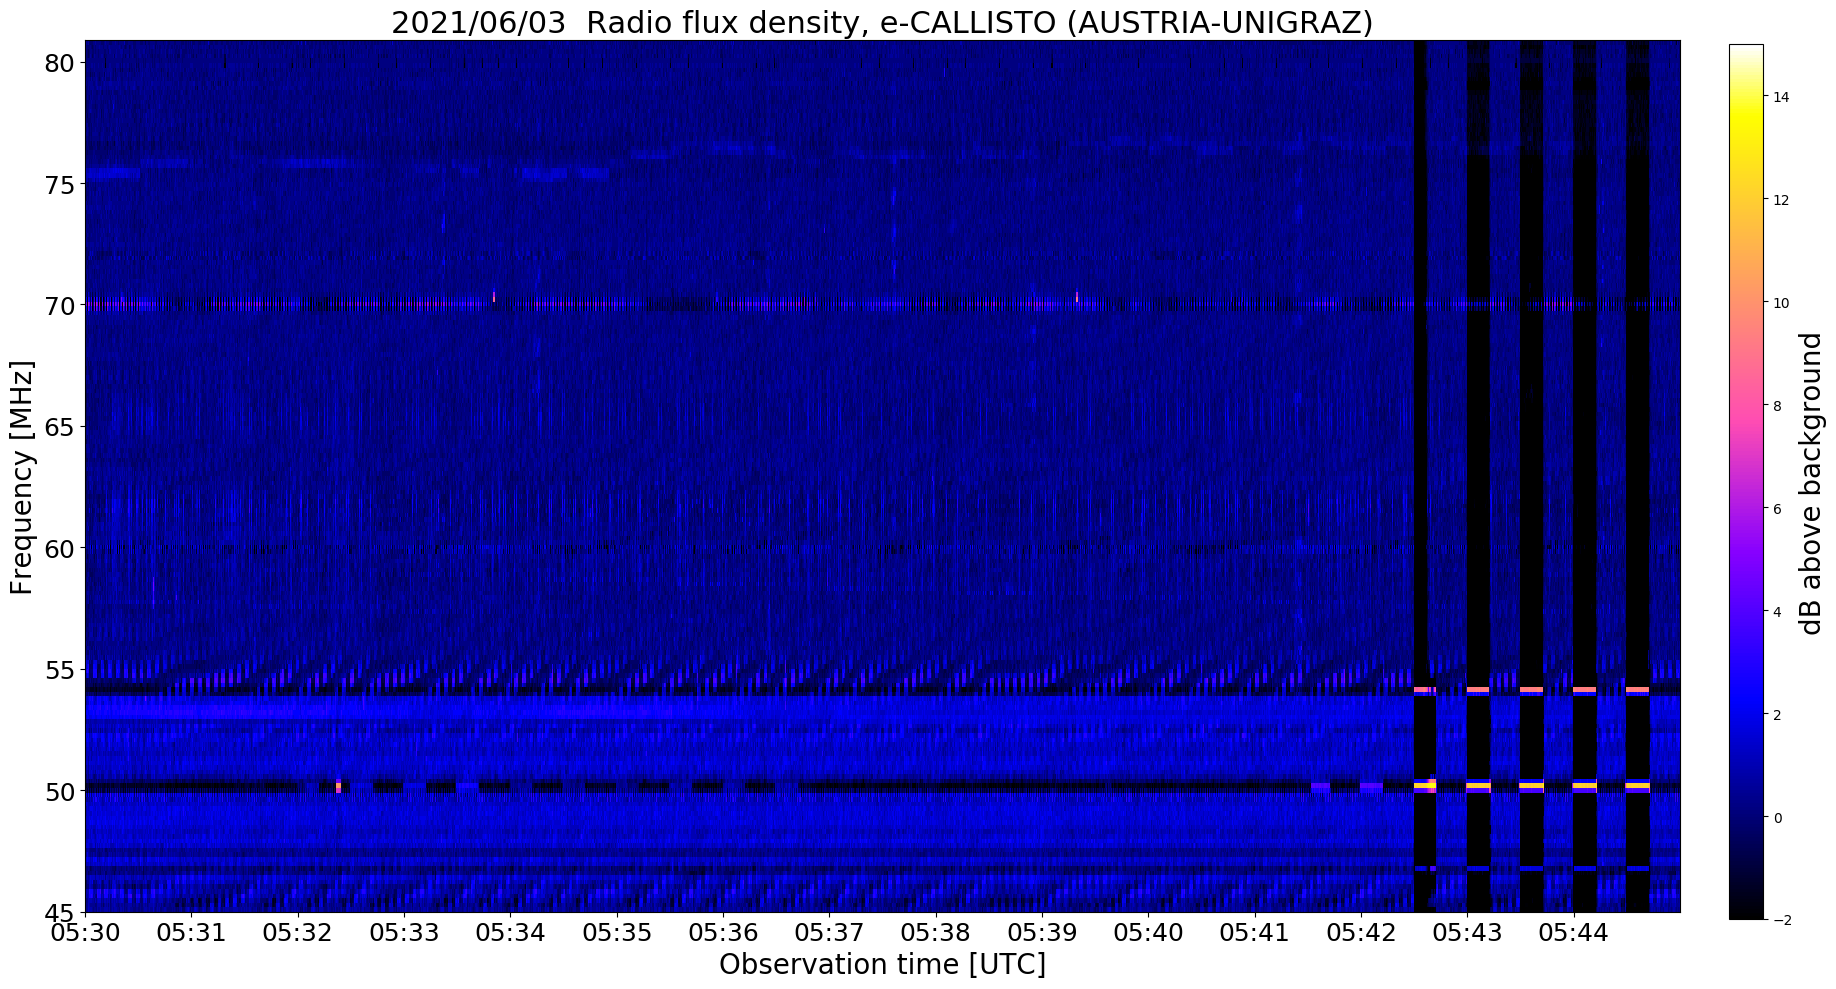Click the 05:44 time tick label
This screenshot has height=989, width=1836.
coord(1574,933)
